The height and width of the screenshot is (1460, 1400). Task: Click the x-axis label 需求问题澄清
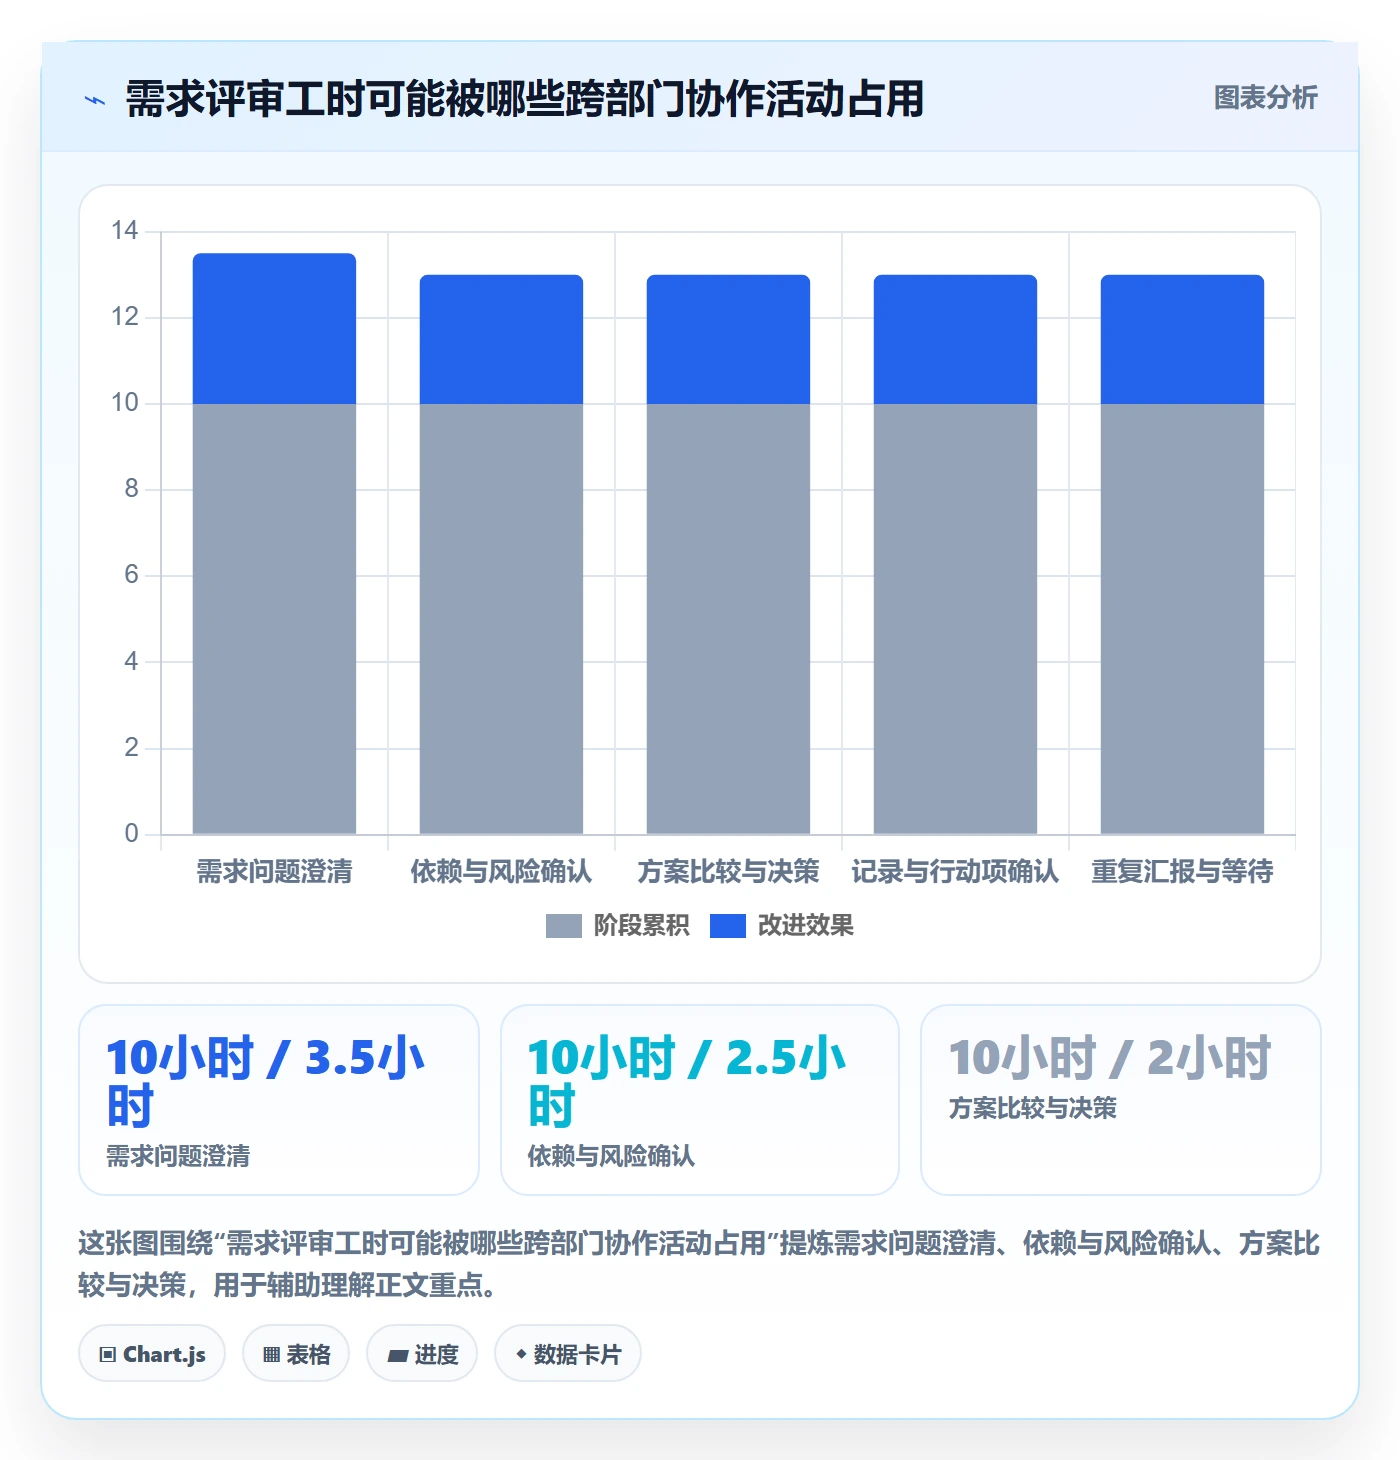pos(274,872)
